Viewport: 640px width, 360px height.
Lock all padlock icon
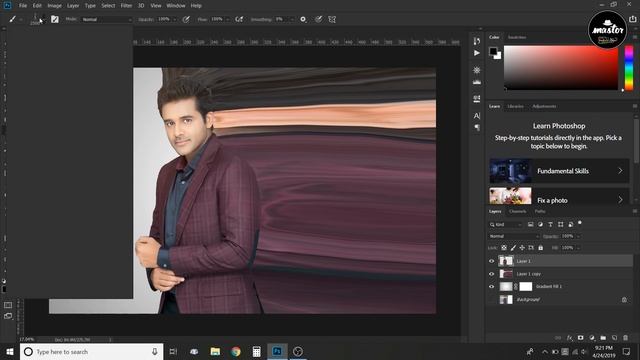point(540,248)
